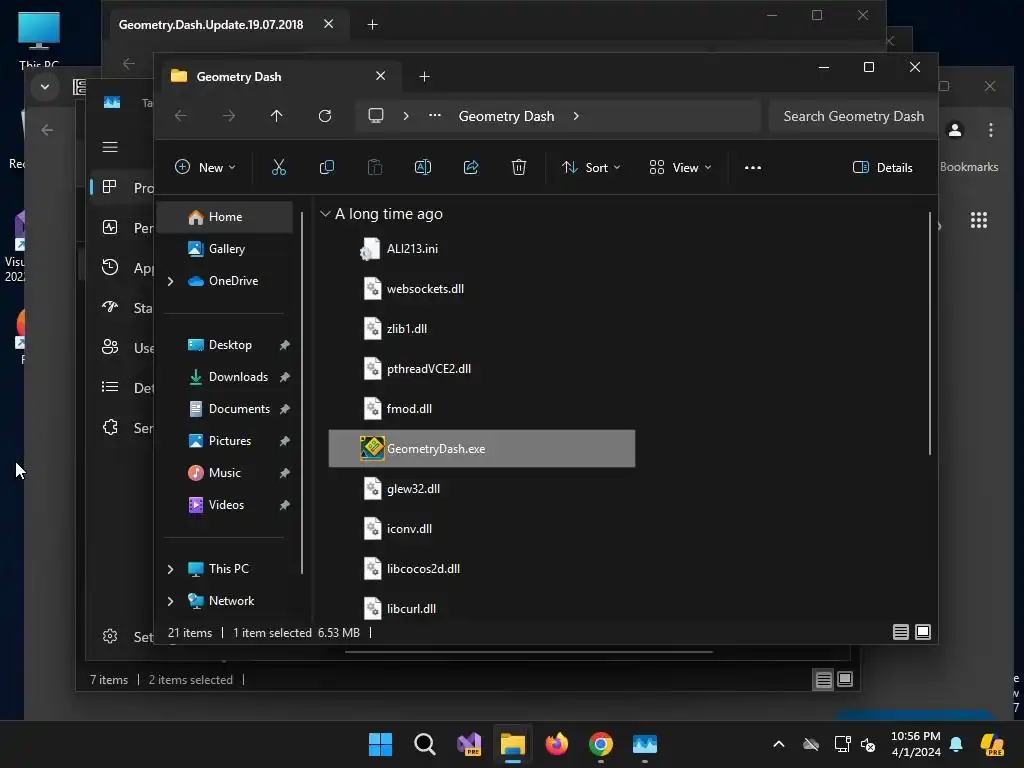
Task: Open taskbar Search
Action: click(424, 744)
